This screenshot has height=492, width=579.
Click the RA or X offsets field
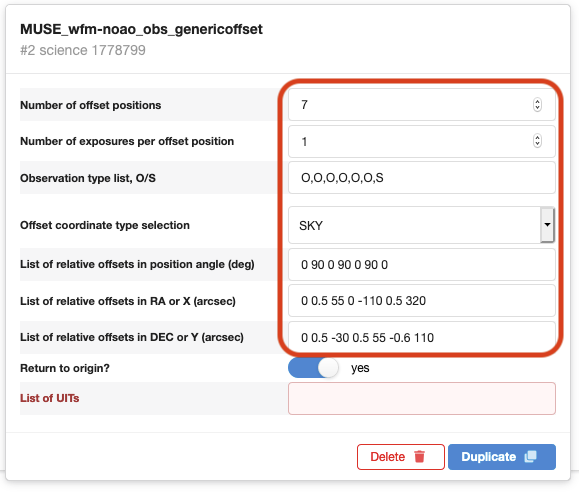click(422, 301)
